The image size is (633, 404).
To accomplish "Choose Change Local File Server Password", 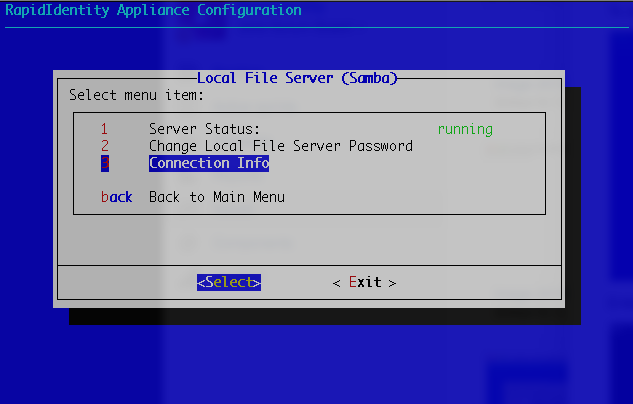I will (x=281, y=146).
